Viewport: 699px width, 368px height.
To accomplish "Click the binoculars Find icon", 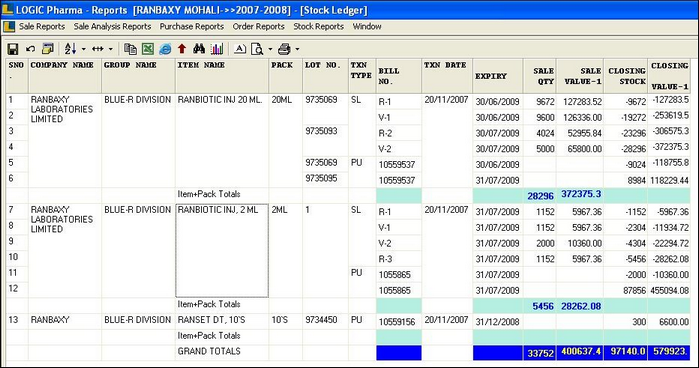I will 199,49.
